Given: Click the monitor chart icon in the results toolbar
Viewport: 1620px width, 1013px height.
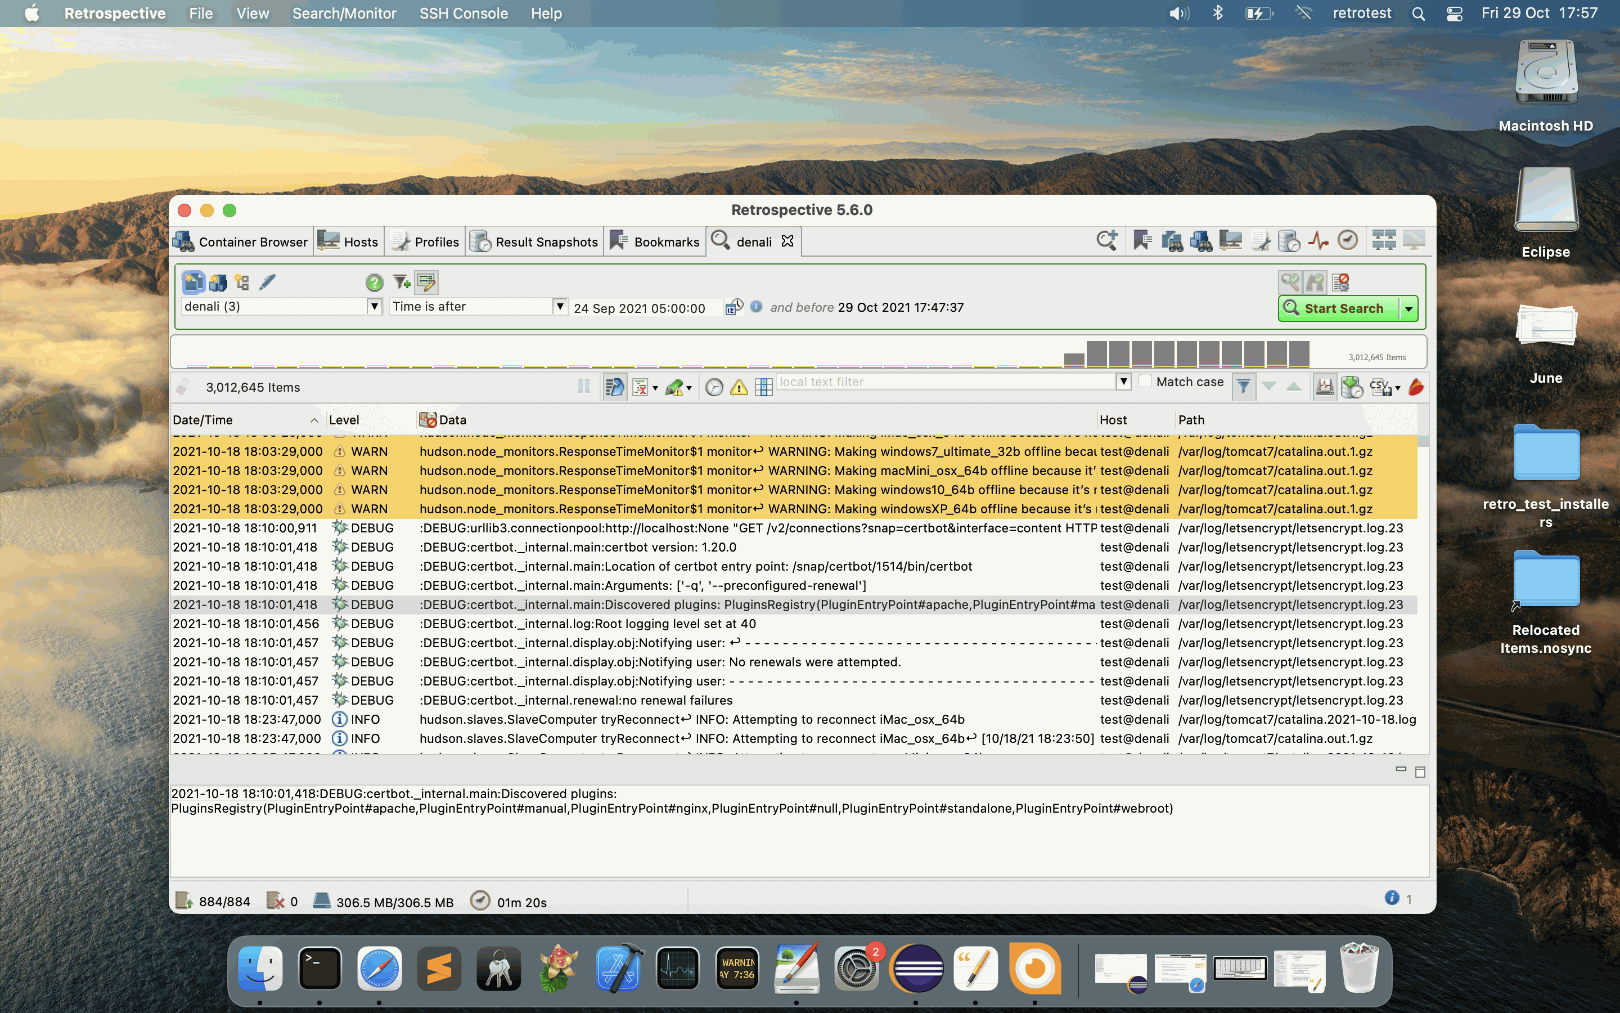Looking at the screenshot, I should 1325,387.
